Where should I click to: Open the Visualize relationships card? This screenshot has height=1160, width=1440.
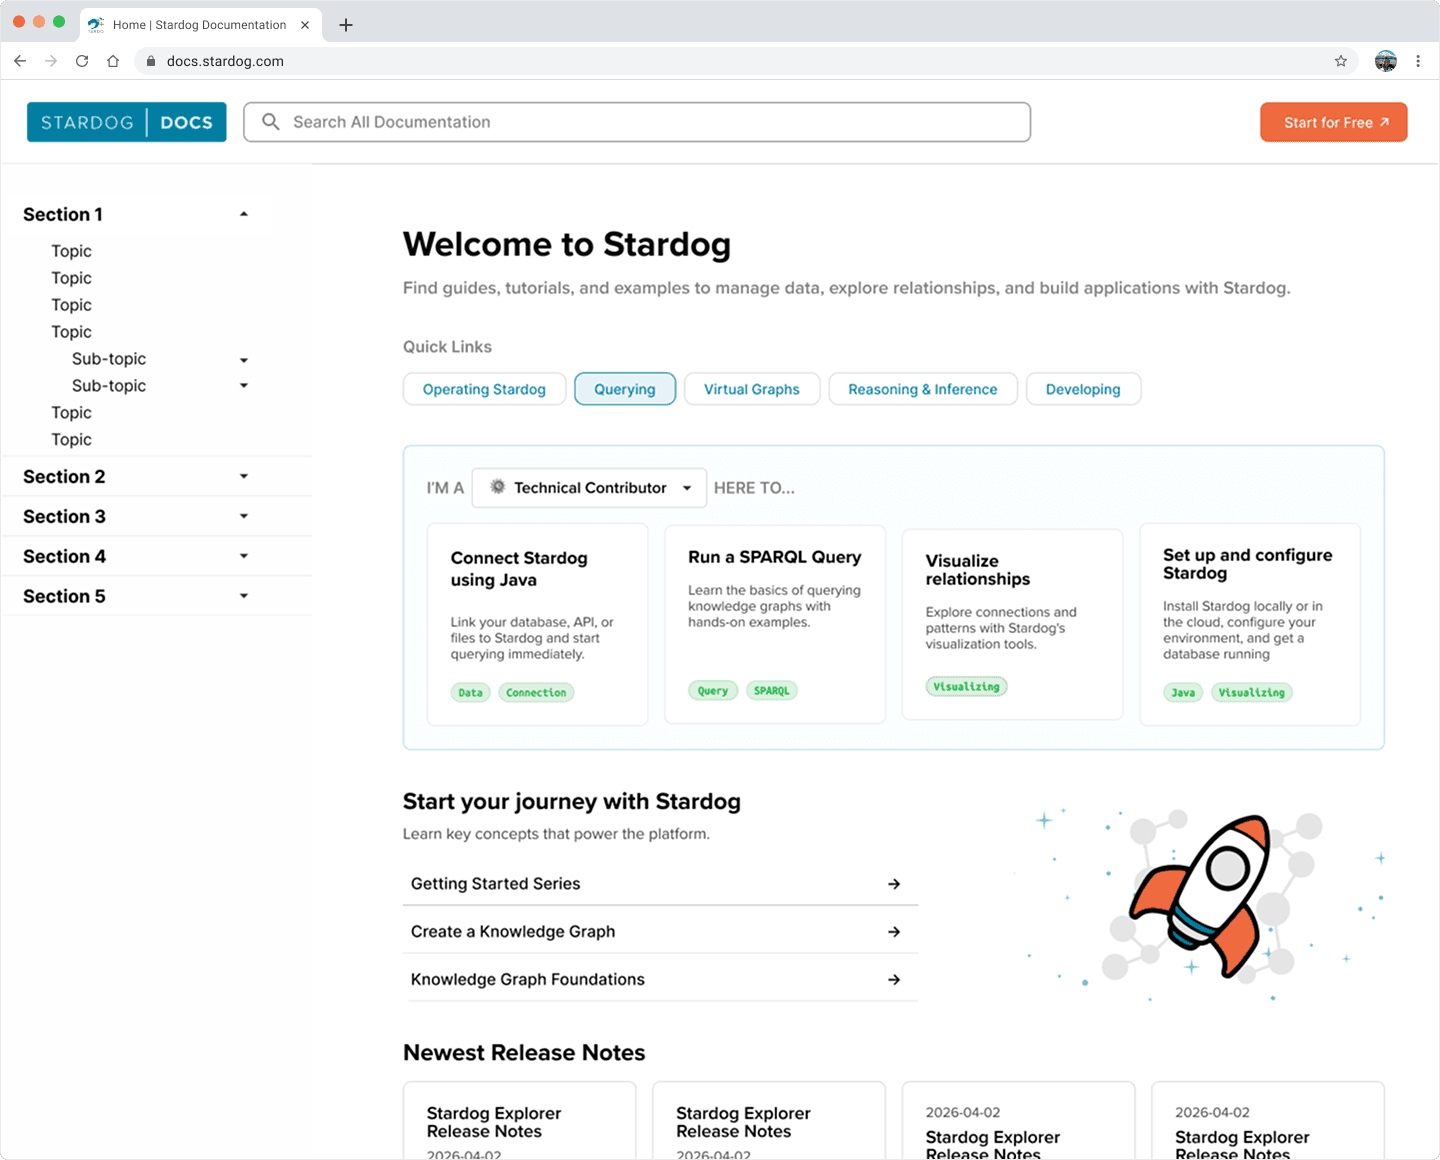(1012, 623)
